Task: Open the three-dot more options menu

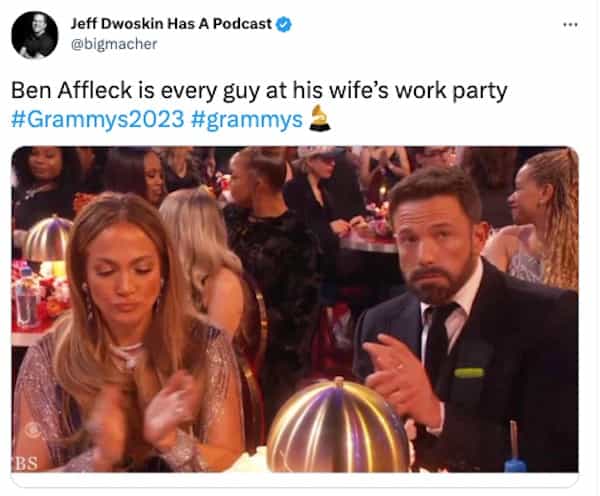Action: point(570,25)
